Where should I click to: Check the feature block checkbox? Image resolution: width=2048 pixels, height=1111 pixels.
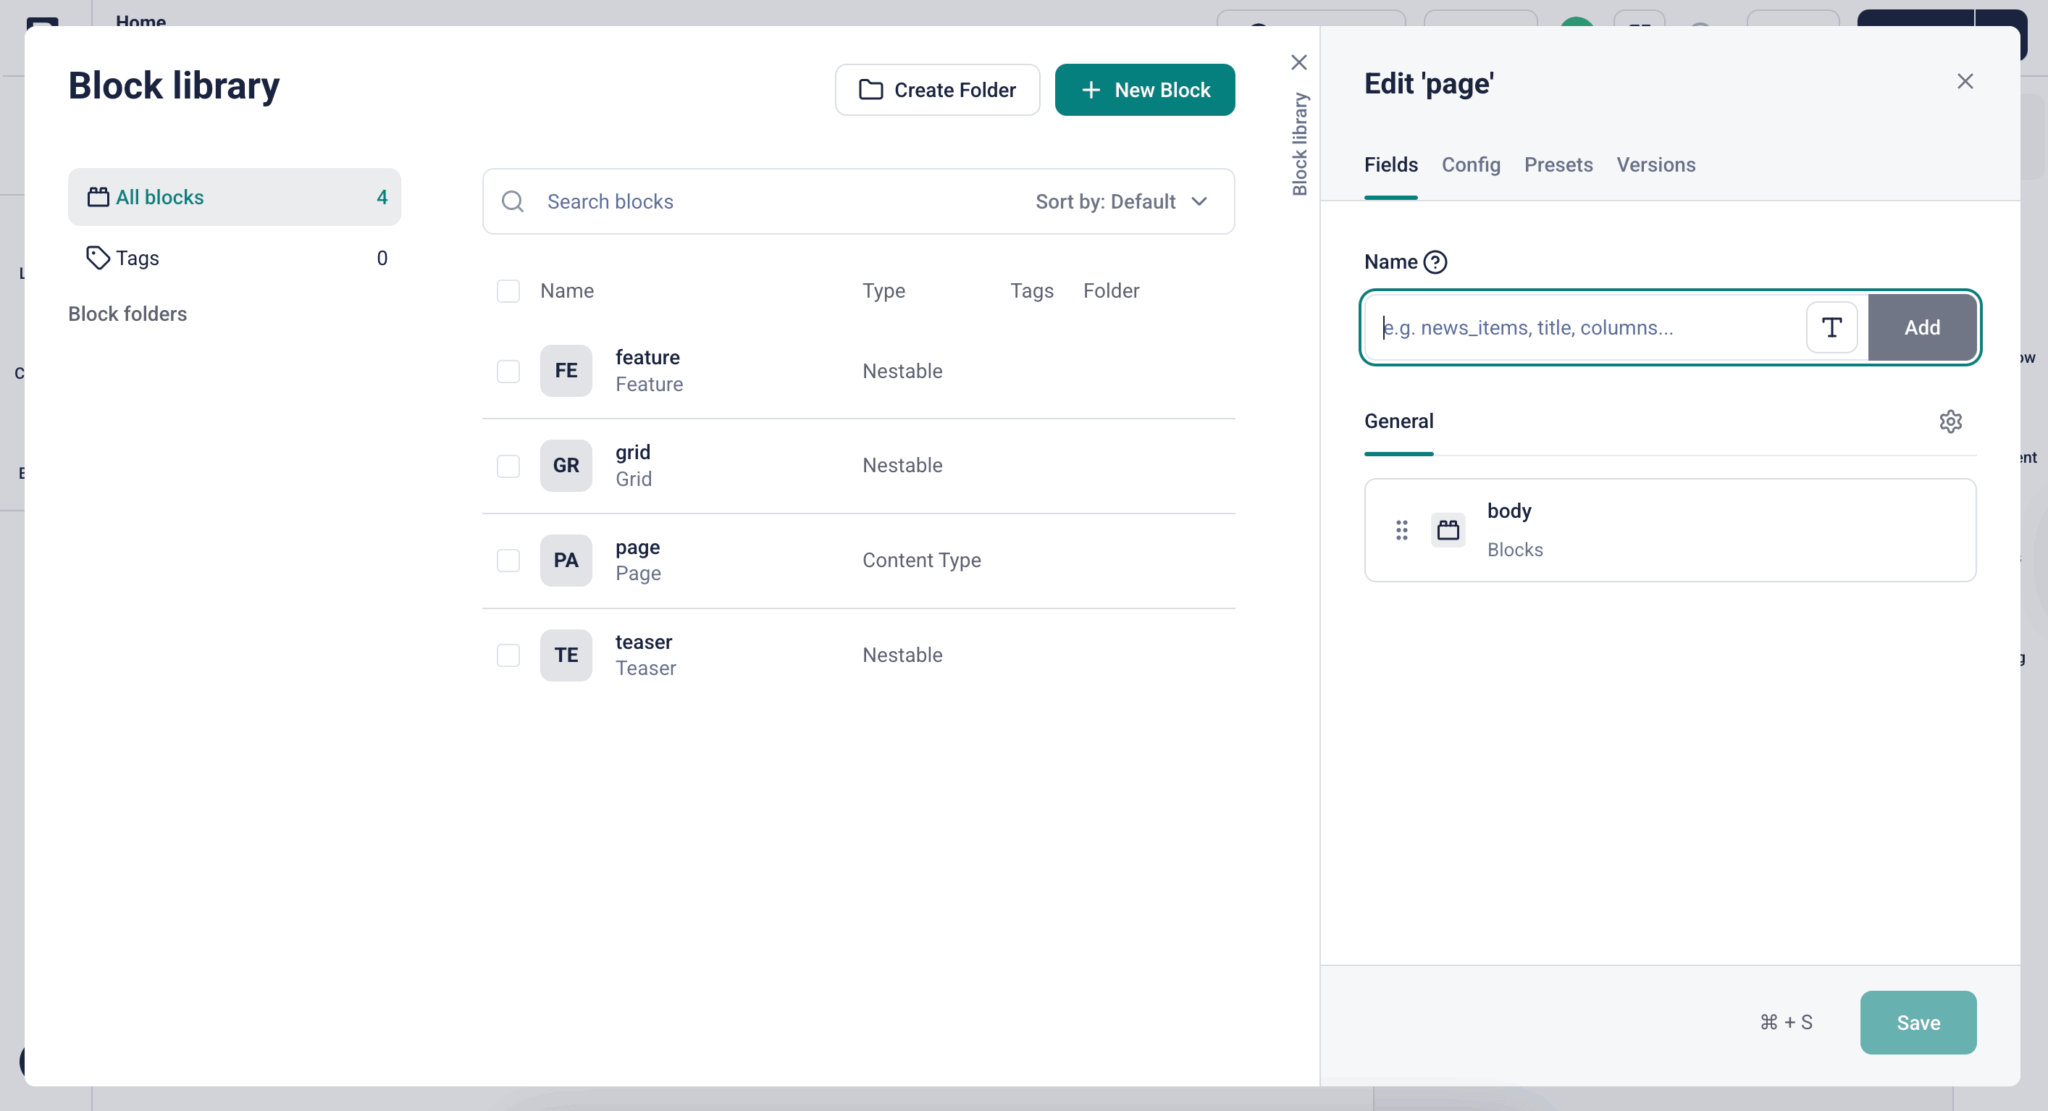(508, 371)
